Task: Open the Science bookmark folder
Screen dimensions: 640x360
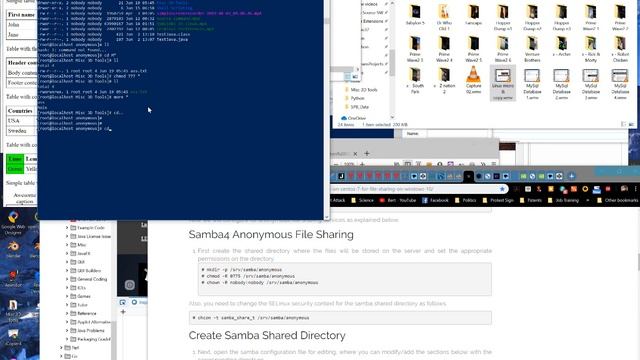Action: click(362, 200)
